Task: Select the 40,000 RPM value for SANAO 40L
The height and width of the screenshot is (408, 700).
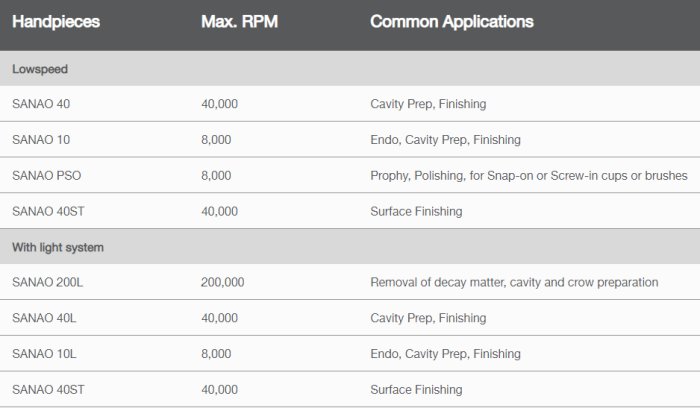Action: tap(219, 318)
